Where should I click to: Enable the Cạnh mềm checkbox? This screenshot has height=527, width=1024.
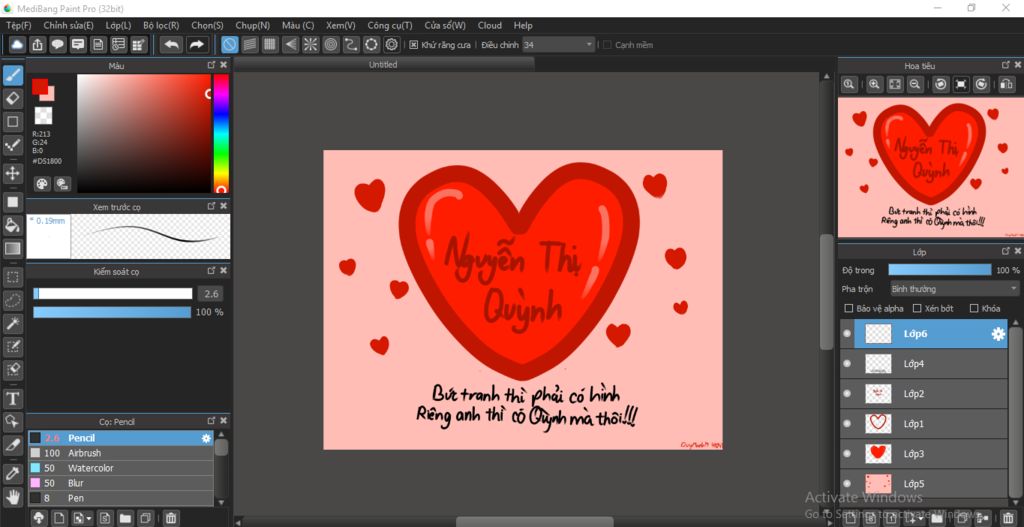(607, 45)
